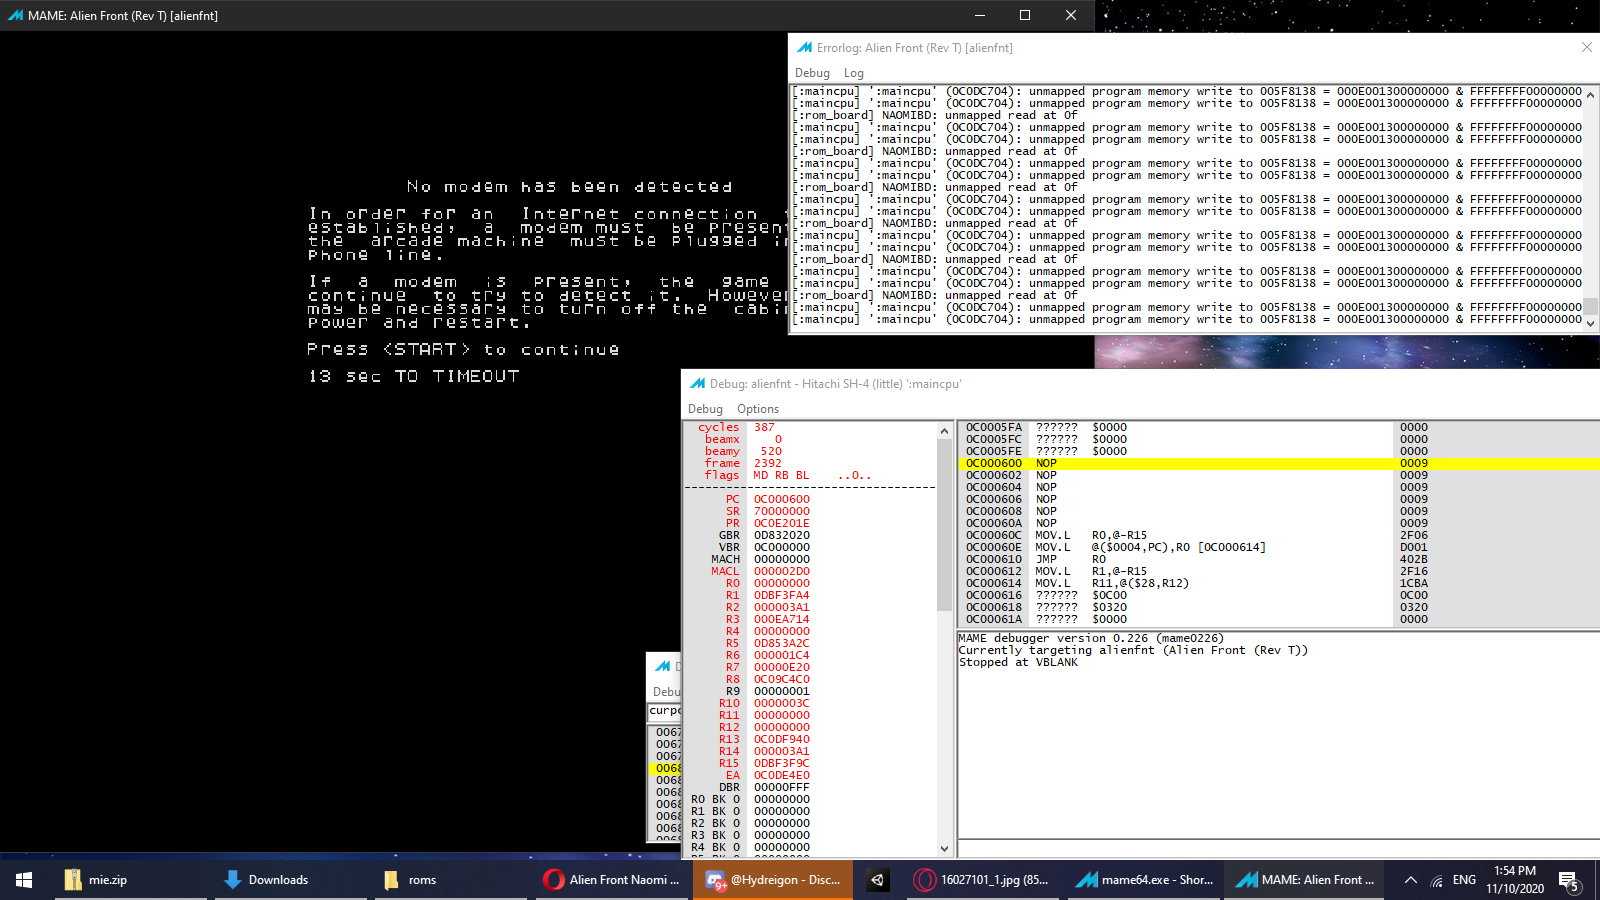Switch to MAME Alien Front taskbar item

(1305, 880)
